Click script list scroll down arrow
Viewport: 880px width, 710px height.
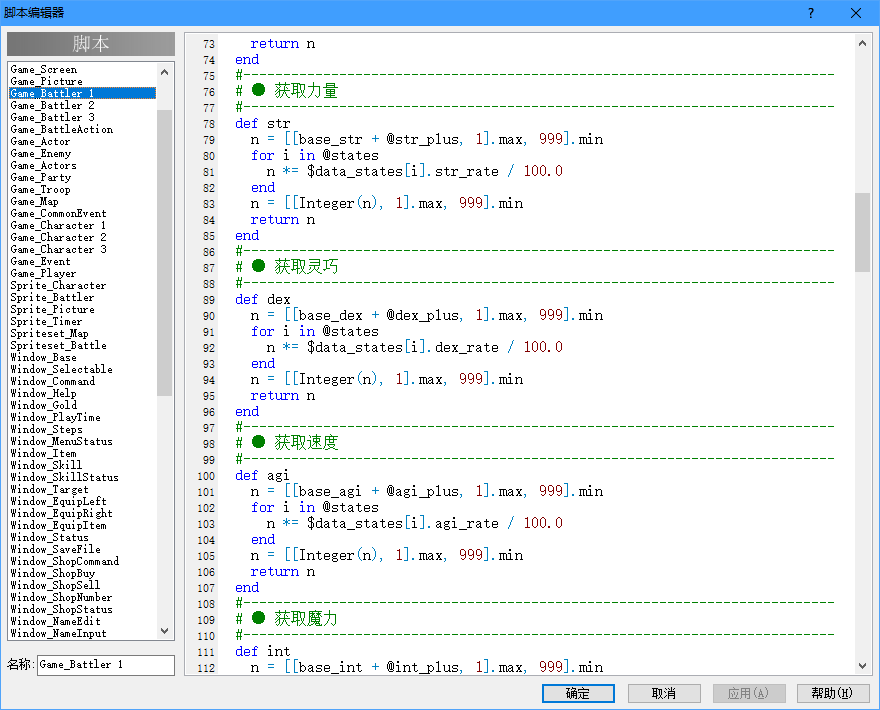point(164,631)
